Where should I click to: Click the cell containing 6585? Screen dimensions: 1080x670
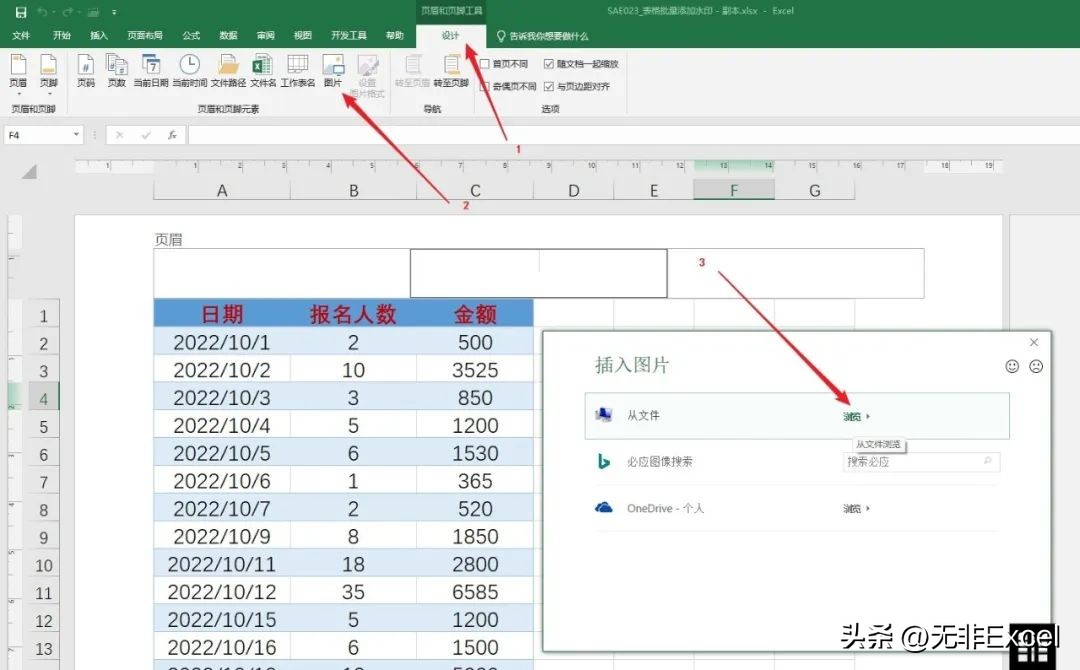pyautogui.click(x=475, y=592)
